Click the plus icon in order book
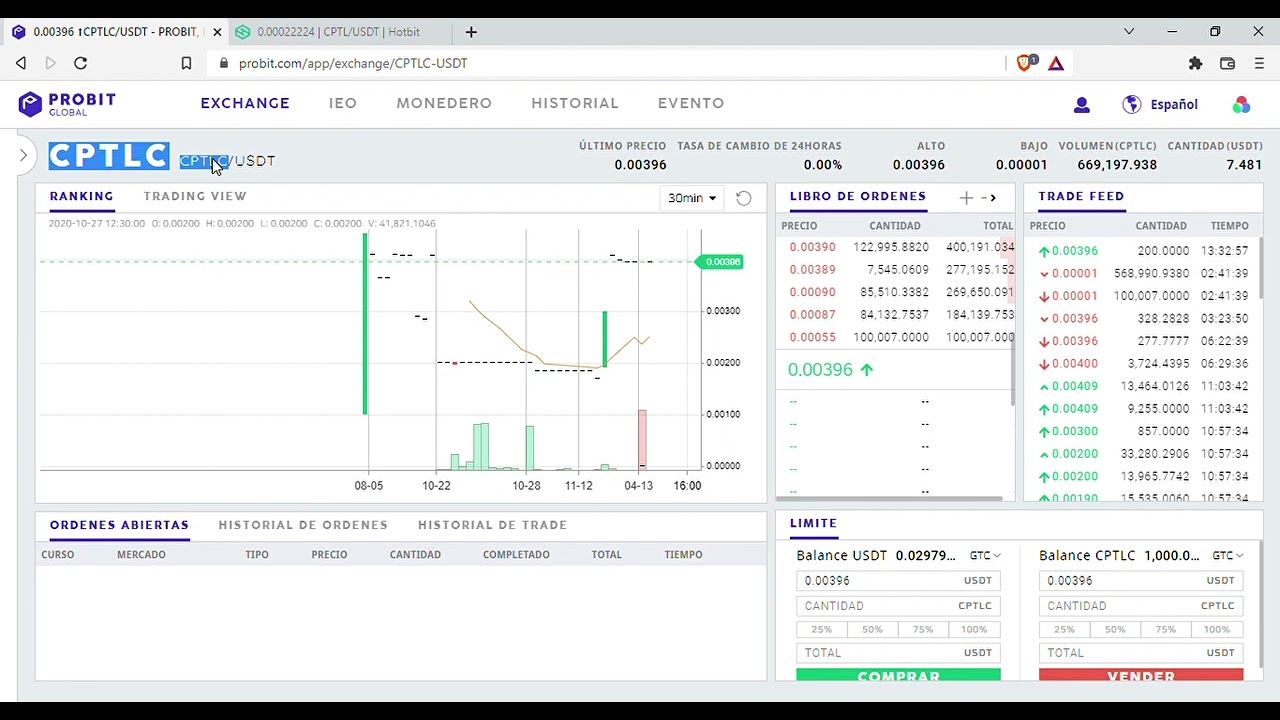The width and height of the screenshot is (1280, 720). point(966,198)
